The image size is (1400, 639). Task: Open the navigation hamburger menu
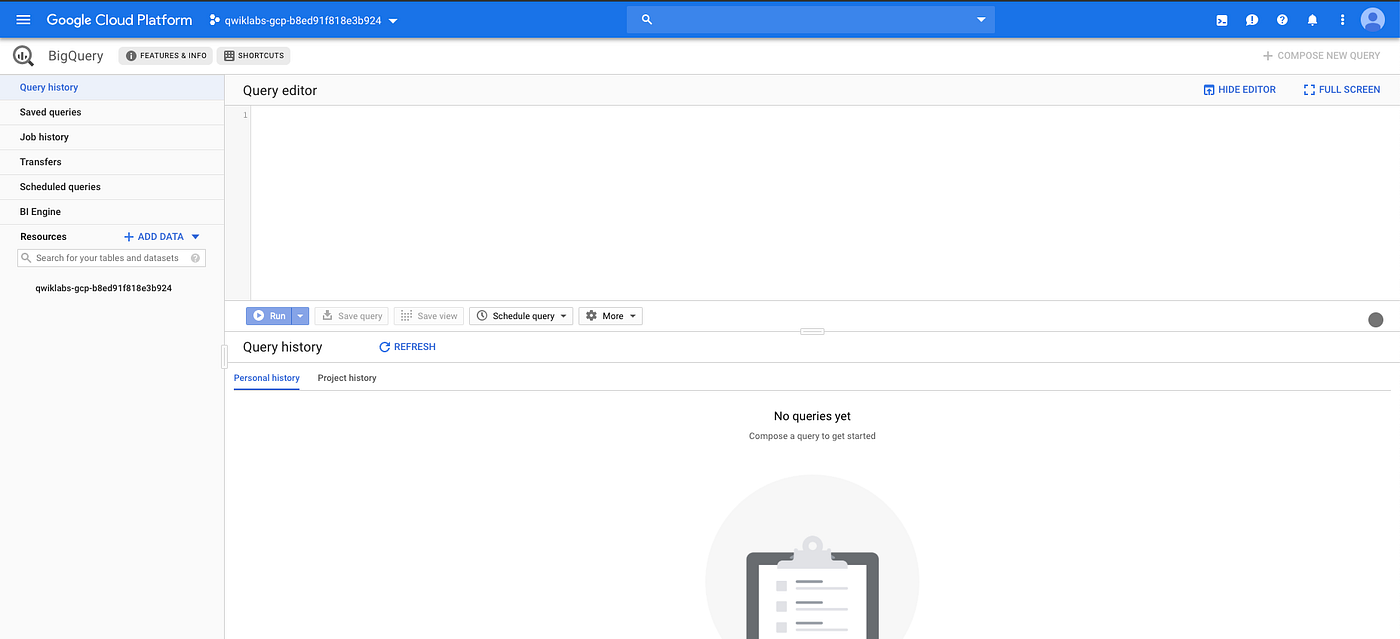(22, 19)
